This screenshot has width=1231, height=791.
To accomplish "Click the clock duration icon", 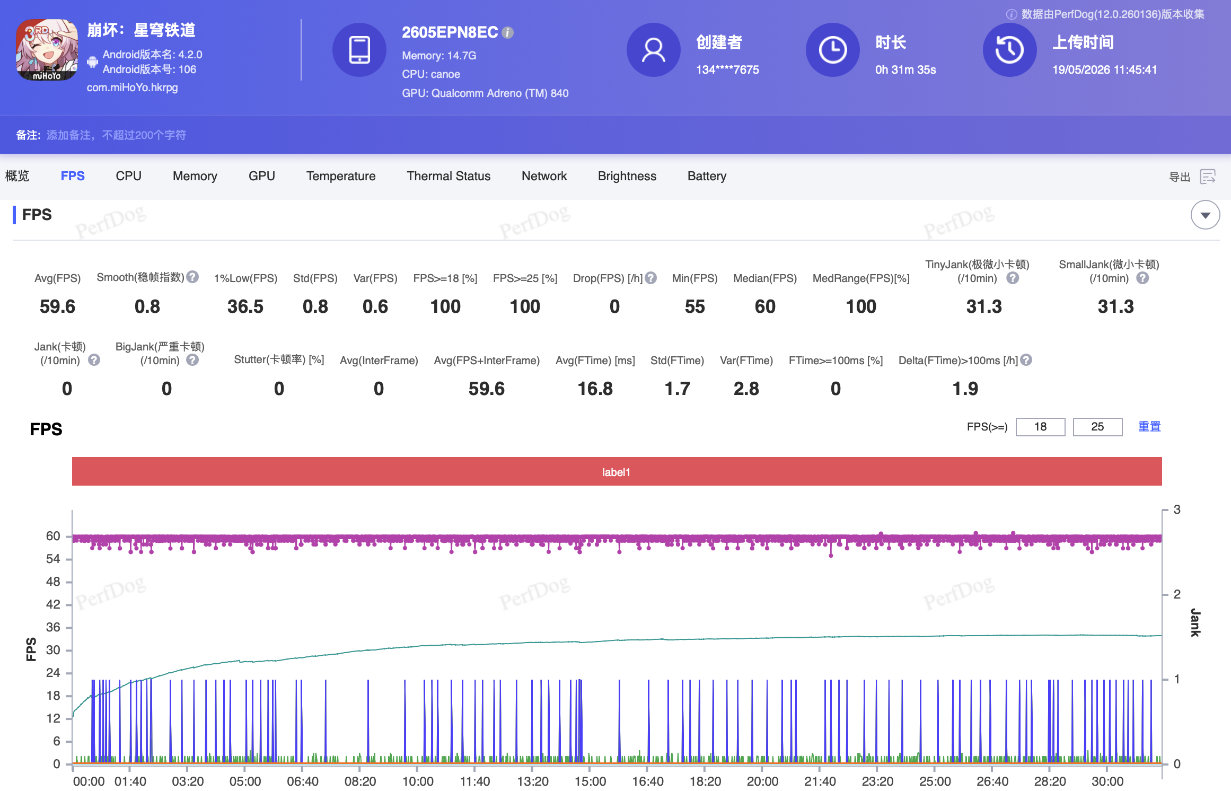I will (x=833, y=50).
